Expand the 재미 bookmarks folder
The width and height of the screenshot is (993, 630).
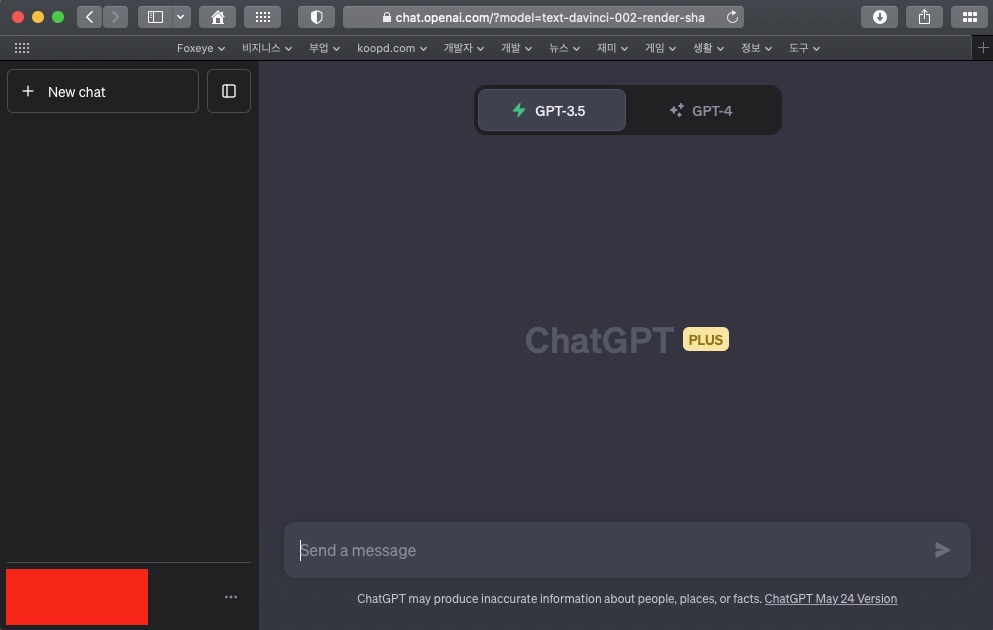click(612, 48)
